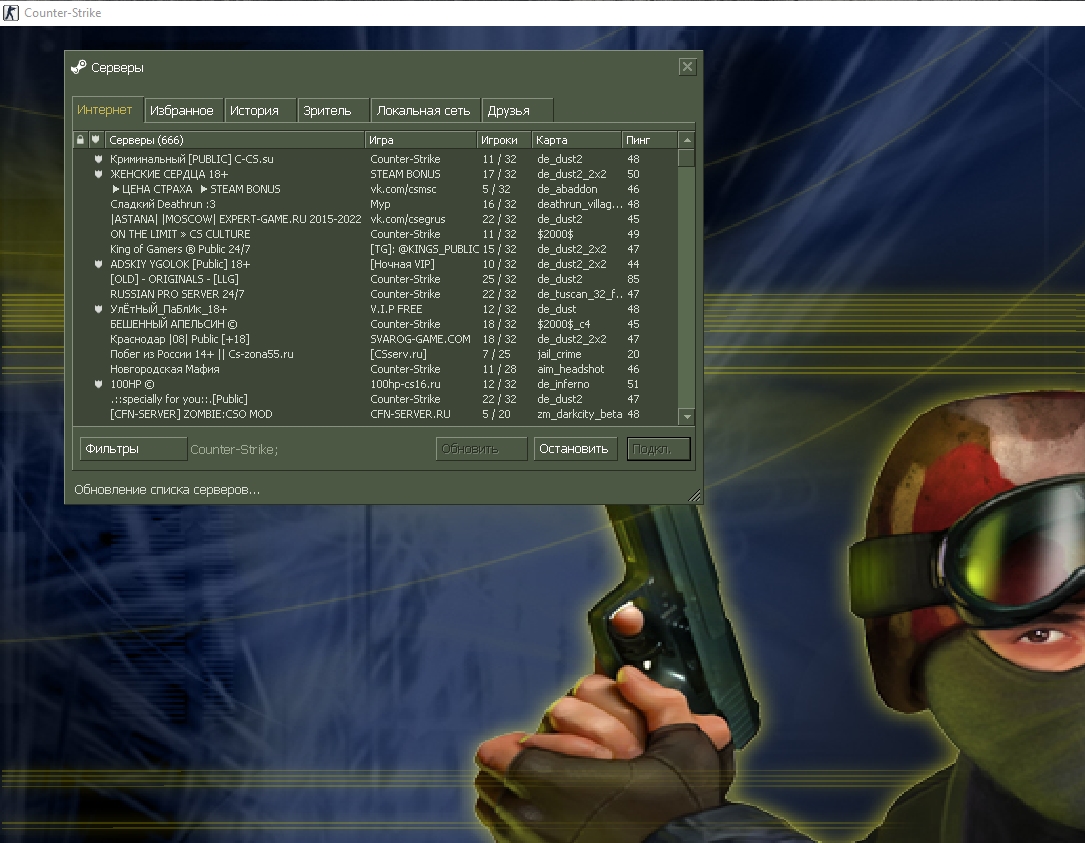This screenshot has height=843, width=1085.
Task: Select server ON THE LIMIT » CS CULTURE
Action: pyautogui.click(x=375, y=234)
